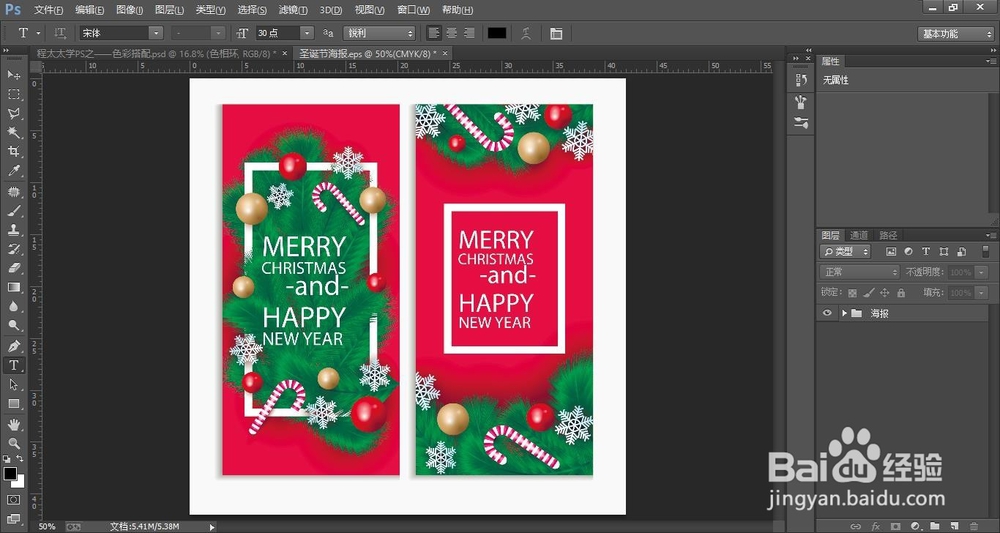1000x533 pixels.
Task: Open the workspace dropdown 基本功能
Action: pyautogui.click(x=955, y=34)
